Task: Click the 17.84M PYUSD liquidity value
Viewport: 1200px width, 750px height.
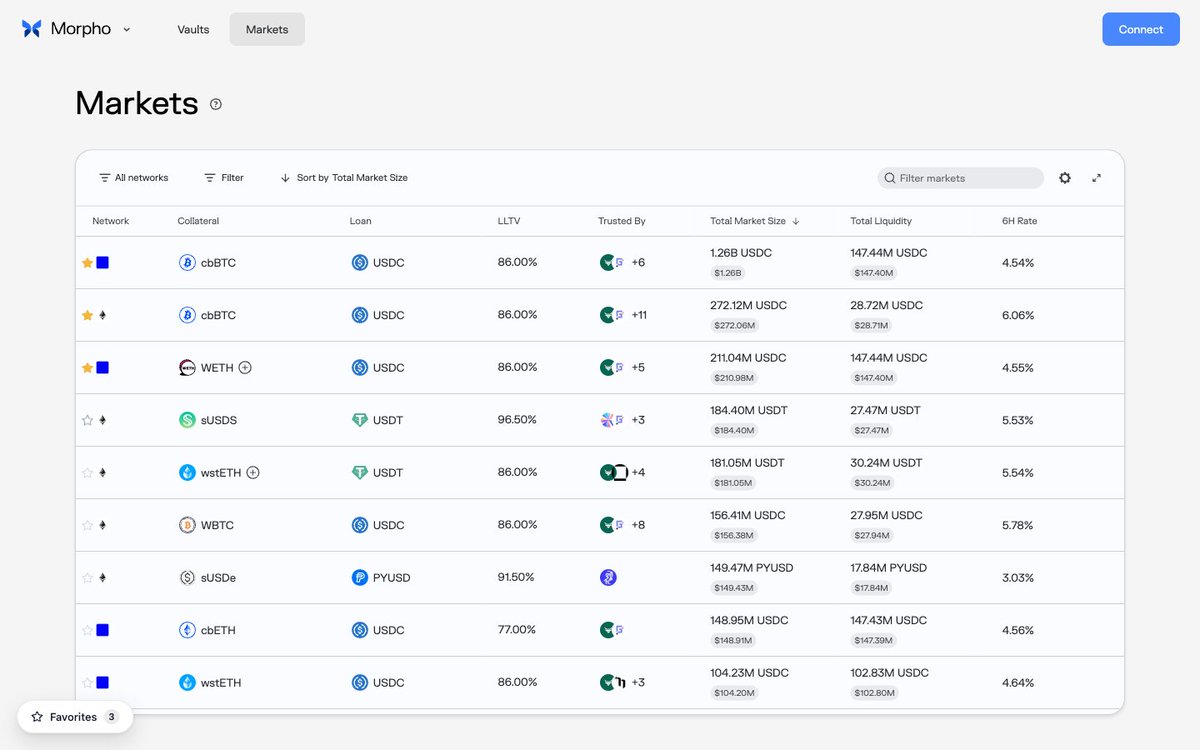Action: pos(889,568)
